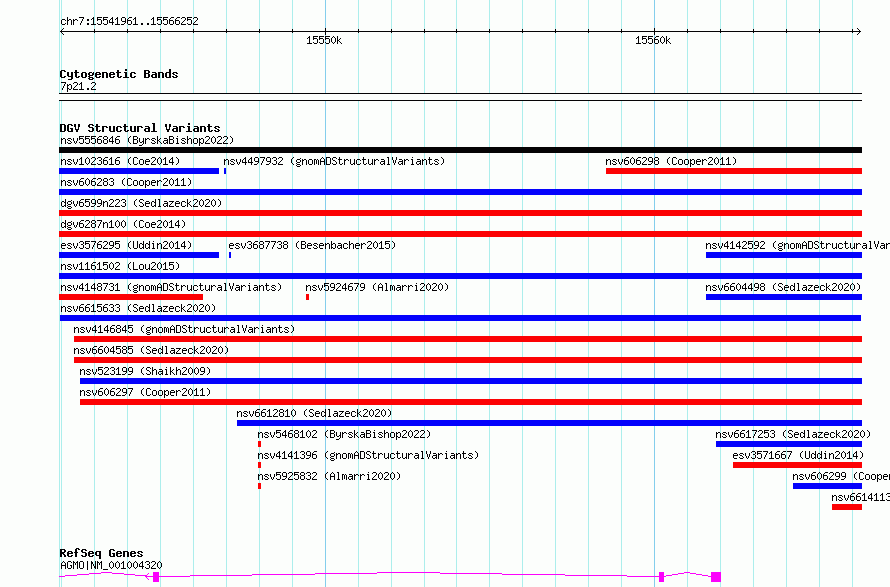Viewport: 890px width, 587px height.
Task: Click the nsv4148731 gnomAD red bar
Action: 131,297
